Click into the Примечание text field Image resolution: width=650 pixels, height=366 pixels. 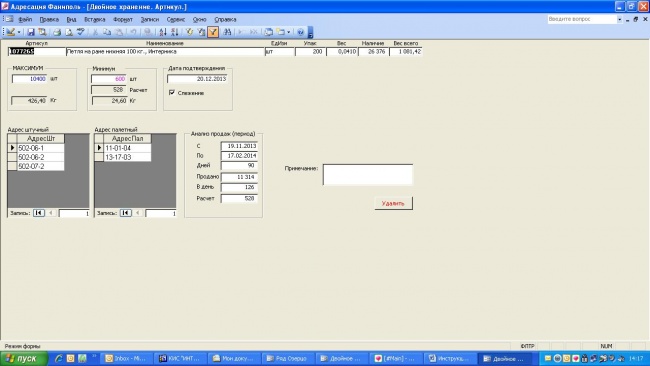[x=368, y=175]
